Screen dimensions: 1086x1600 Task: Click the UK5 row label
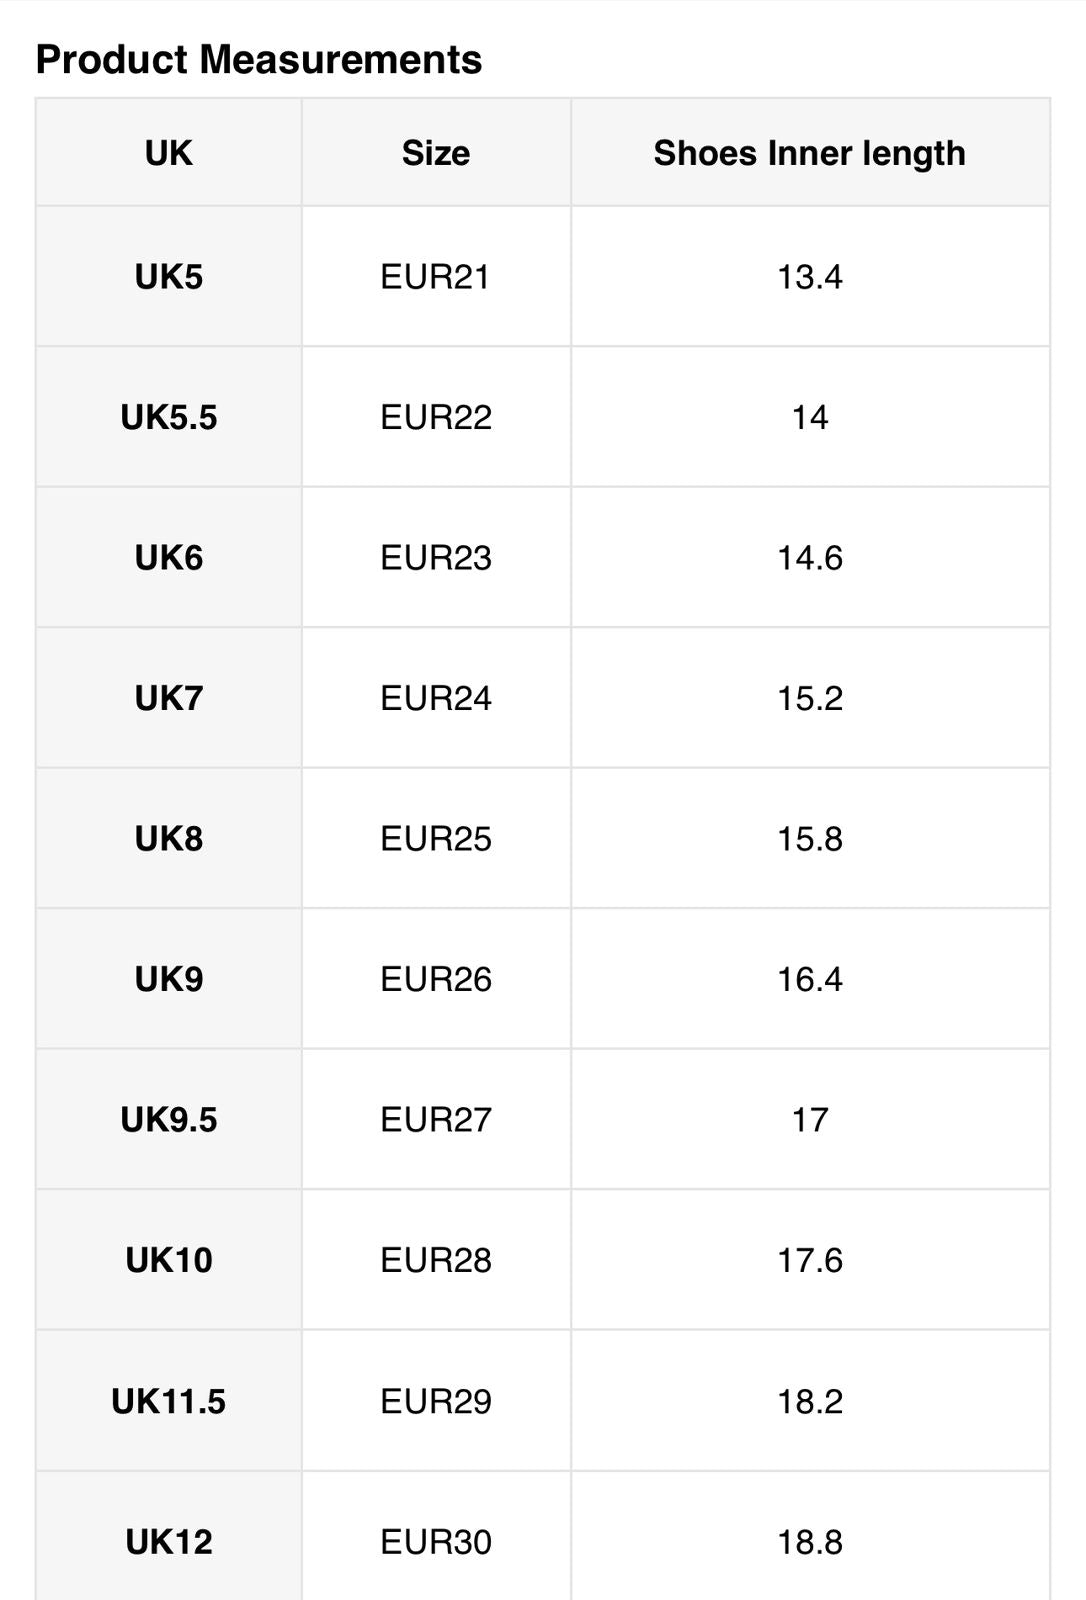[169, 277]
